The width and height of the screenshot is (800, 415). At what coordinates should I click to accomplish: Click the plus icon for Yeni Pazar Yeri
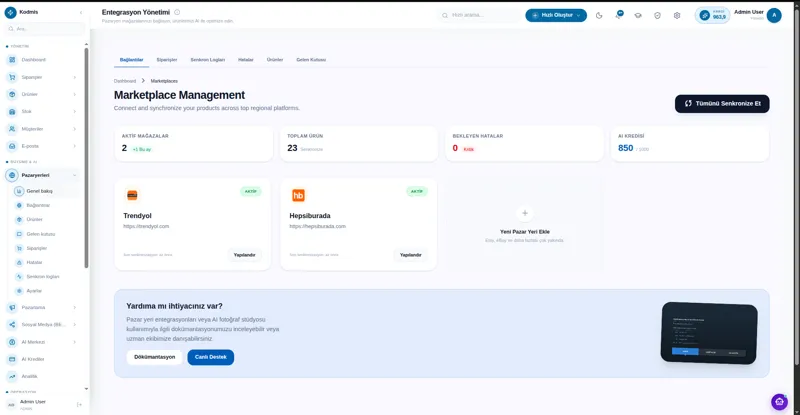[524, 213]
